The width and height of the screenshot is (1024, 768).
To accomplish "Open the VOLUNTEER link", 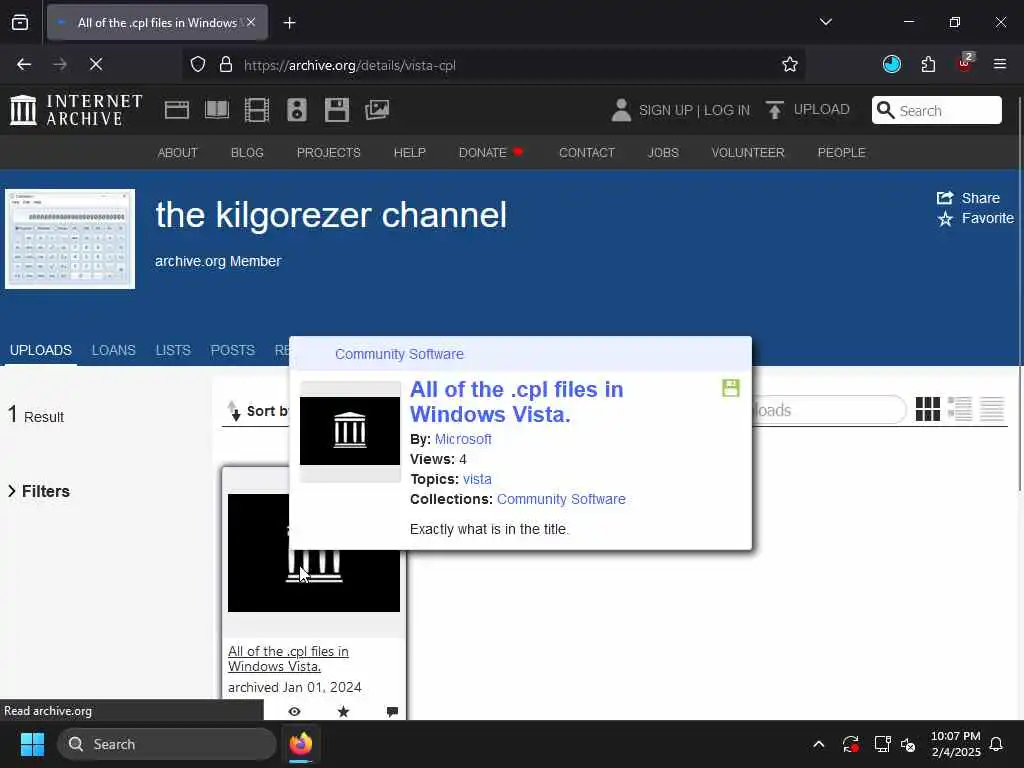I will pos(748,152).
